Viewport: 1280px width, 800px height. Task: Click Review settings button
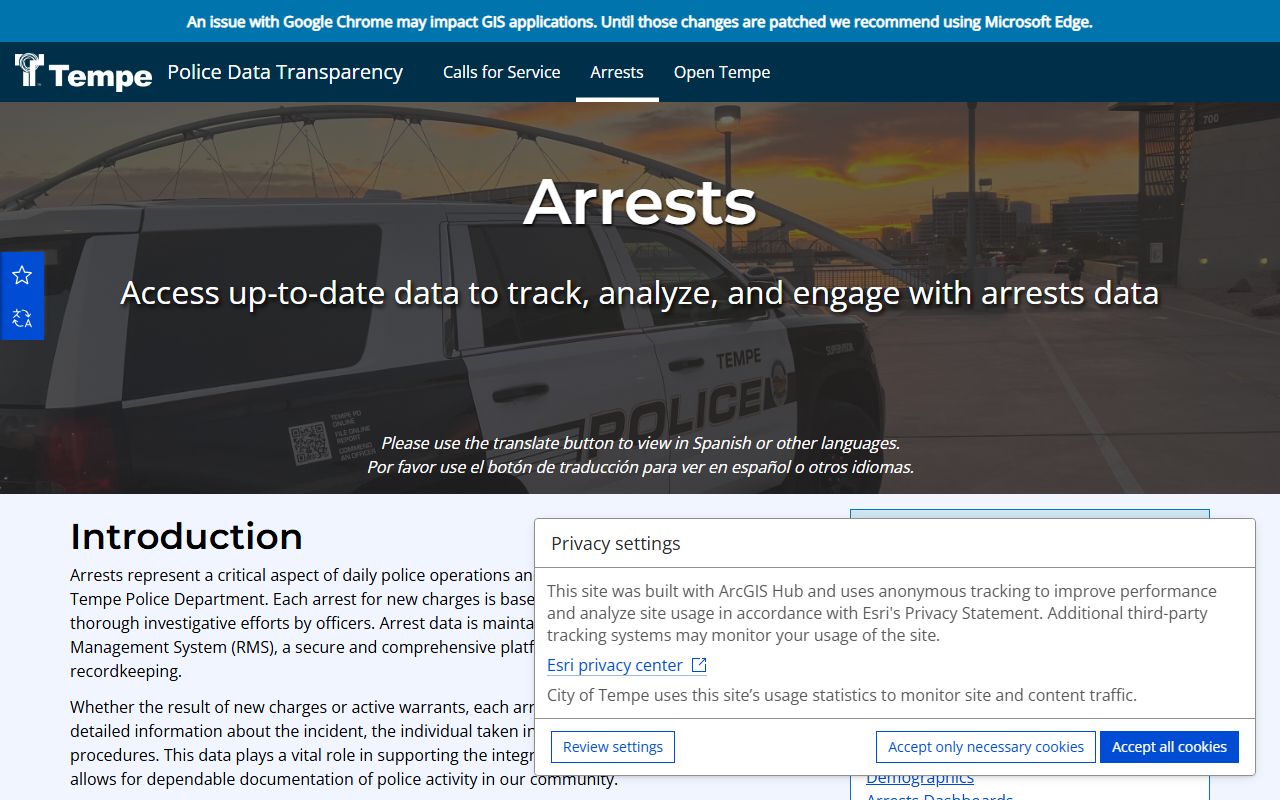[x=613, y=747]
